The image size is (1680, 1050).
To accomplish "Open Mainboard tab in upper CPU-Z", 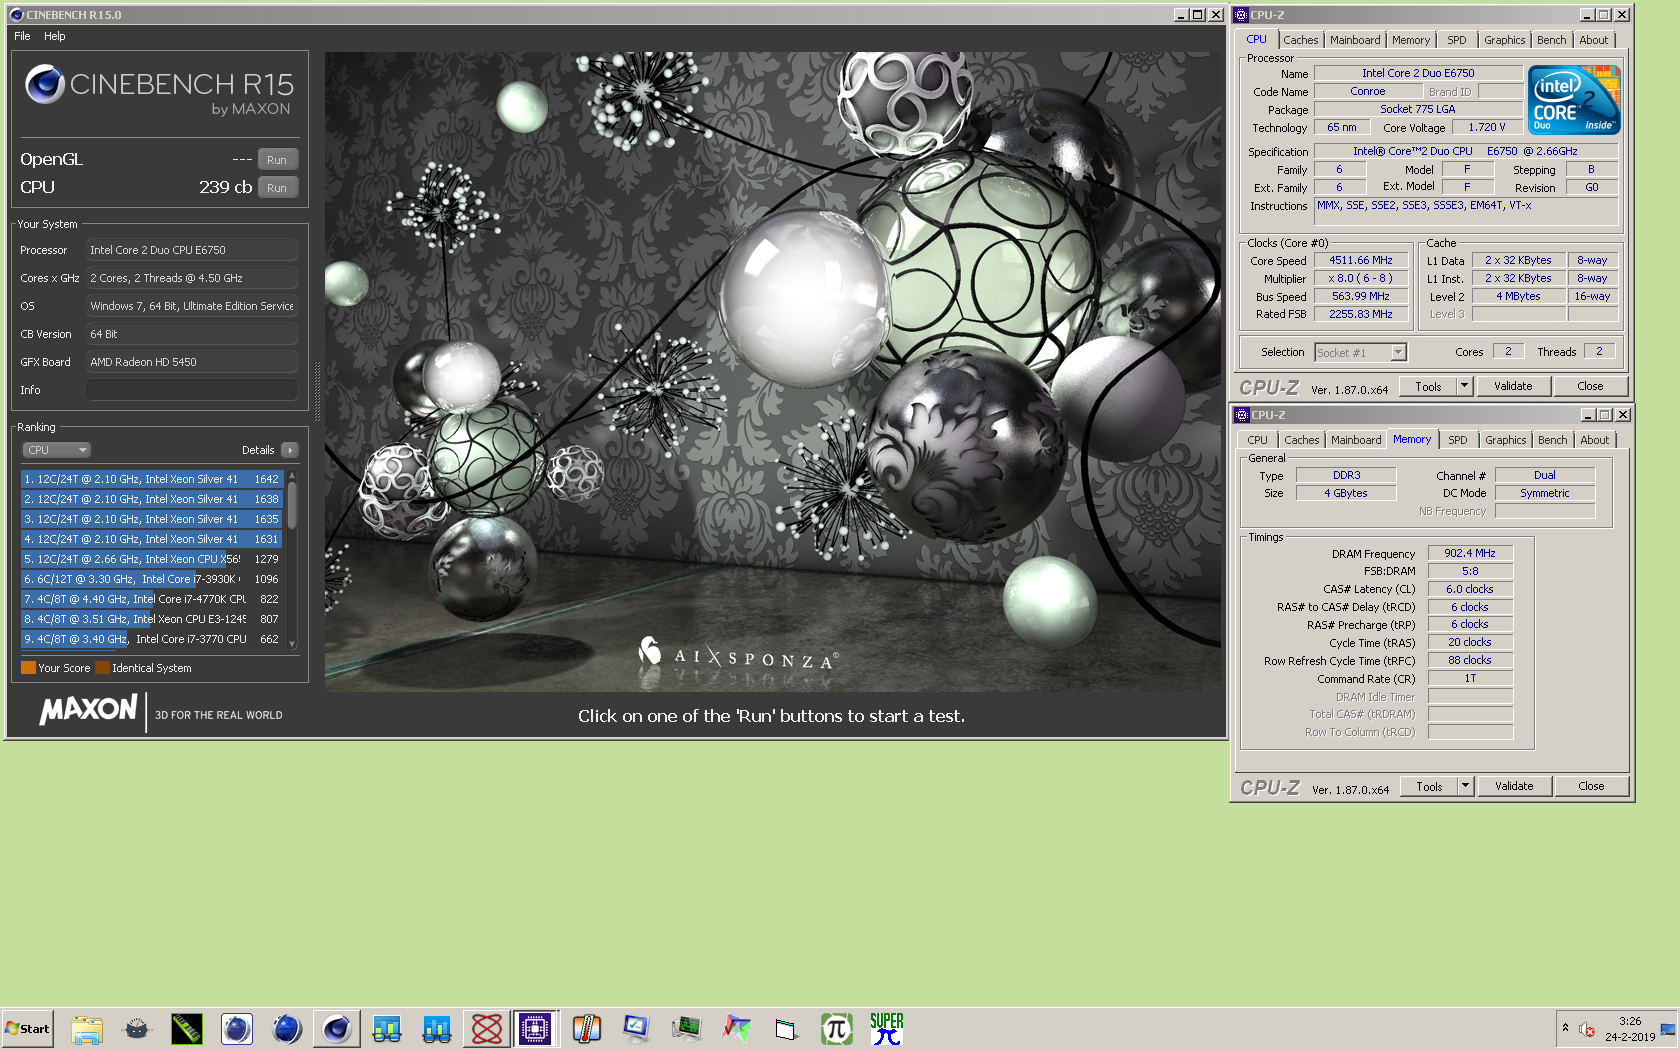I will tap(1355, 40).
